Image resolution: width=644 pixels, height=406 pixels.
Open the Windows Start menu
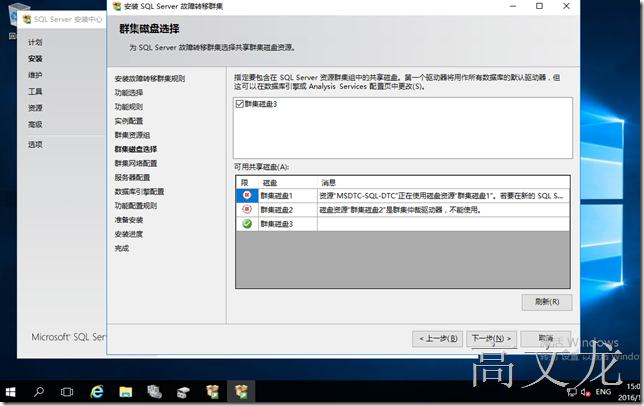[x=11, y=392]
